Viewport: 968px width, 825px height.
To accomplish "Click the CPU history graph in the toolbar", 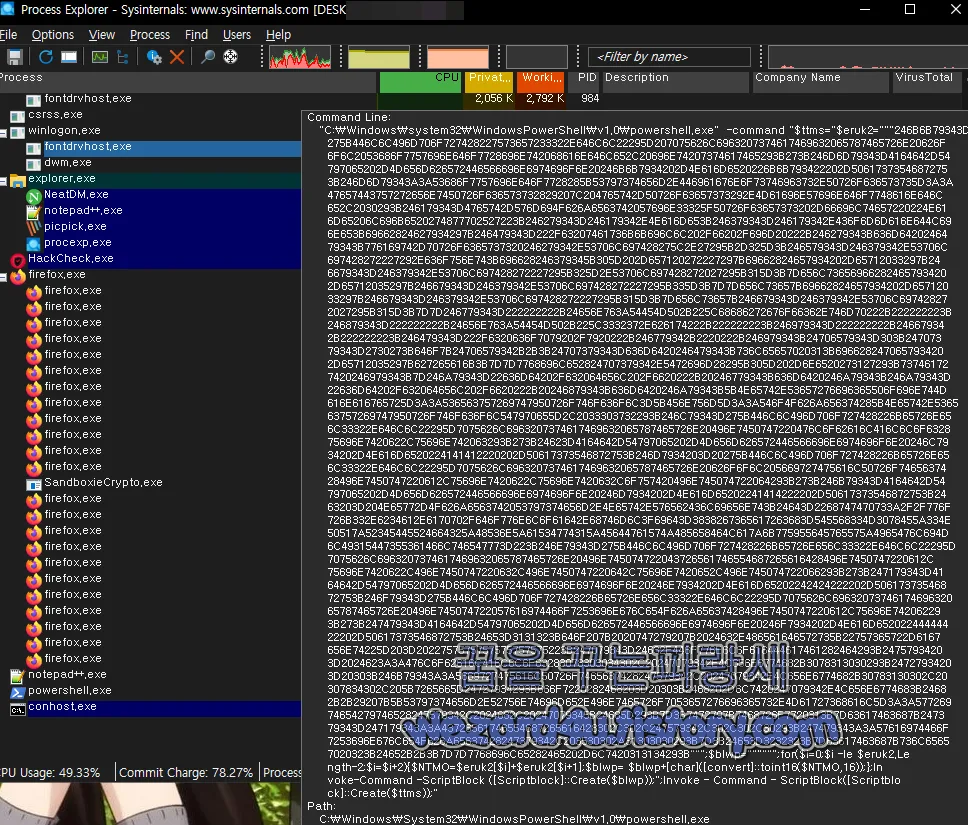I will [300, 56].
